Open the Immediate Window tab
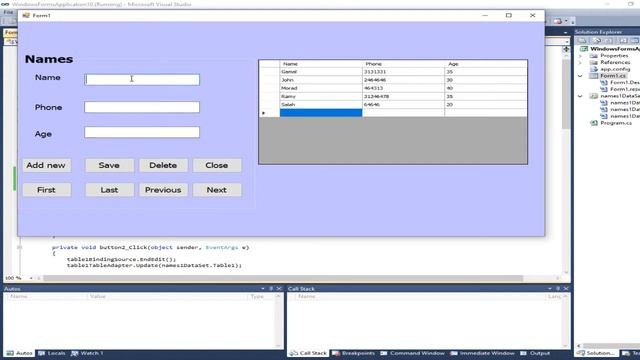The height and width of the screenshot is (360, 640). (x=482, y=353)
